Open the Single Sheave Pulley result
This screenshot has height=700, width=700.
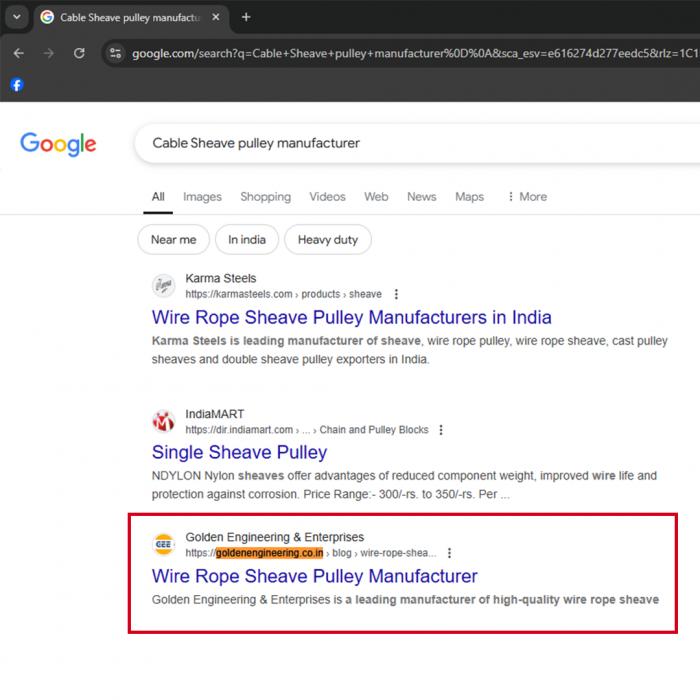tap(239, 453)
